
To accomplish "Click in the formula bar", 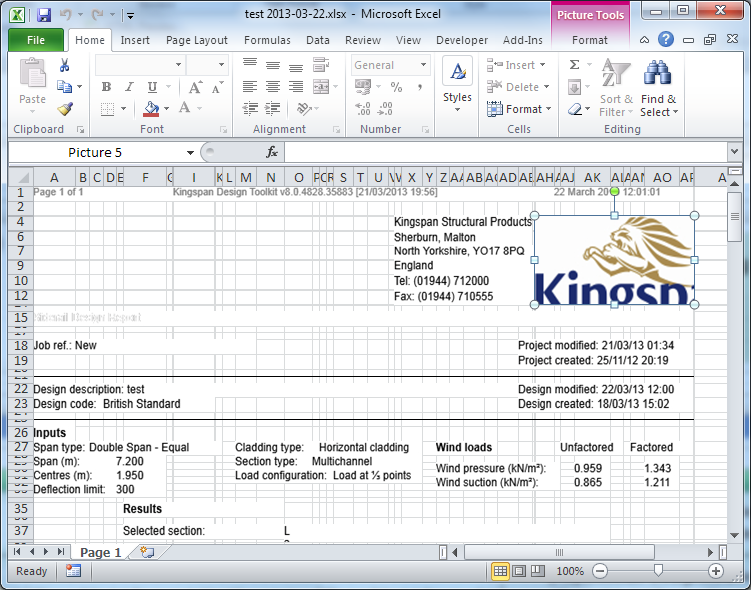I will click(x=506, y=152).
